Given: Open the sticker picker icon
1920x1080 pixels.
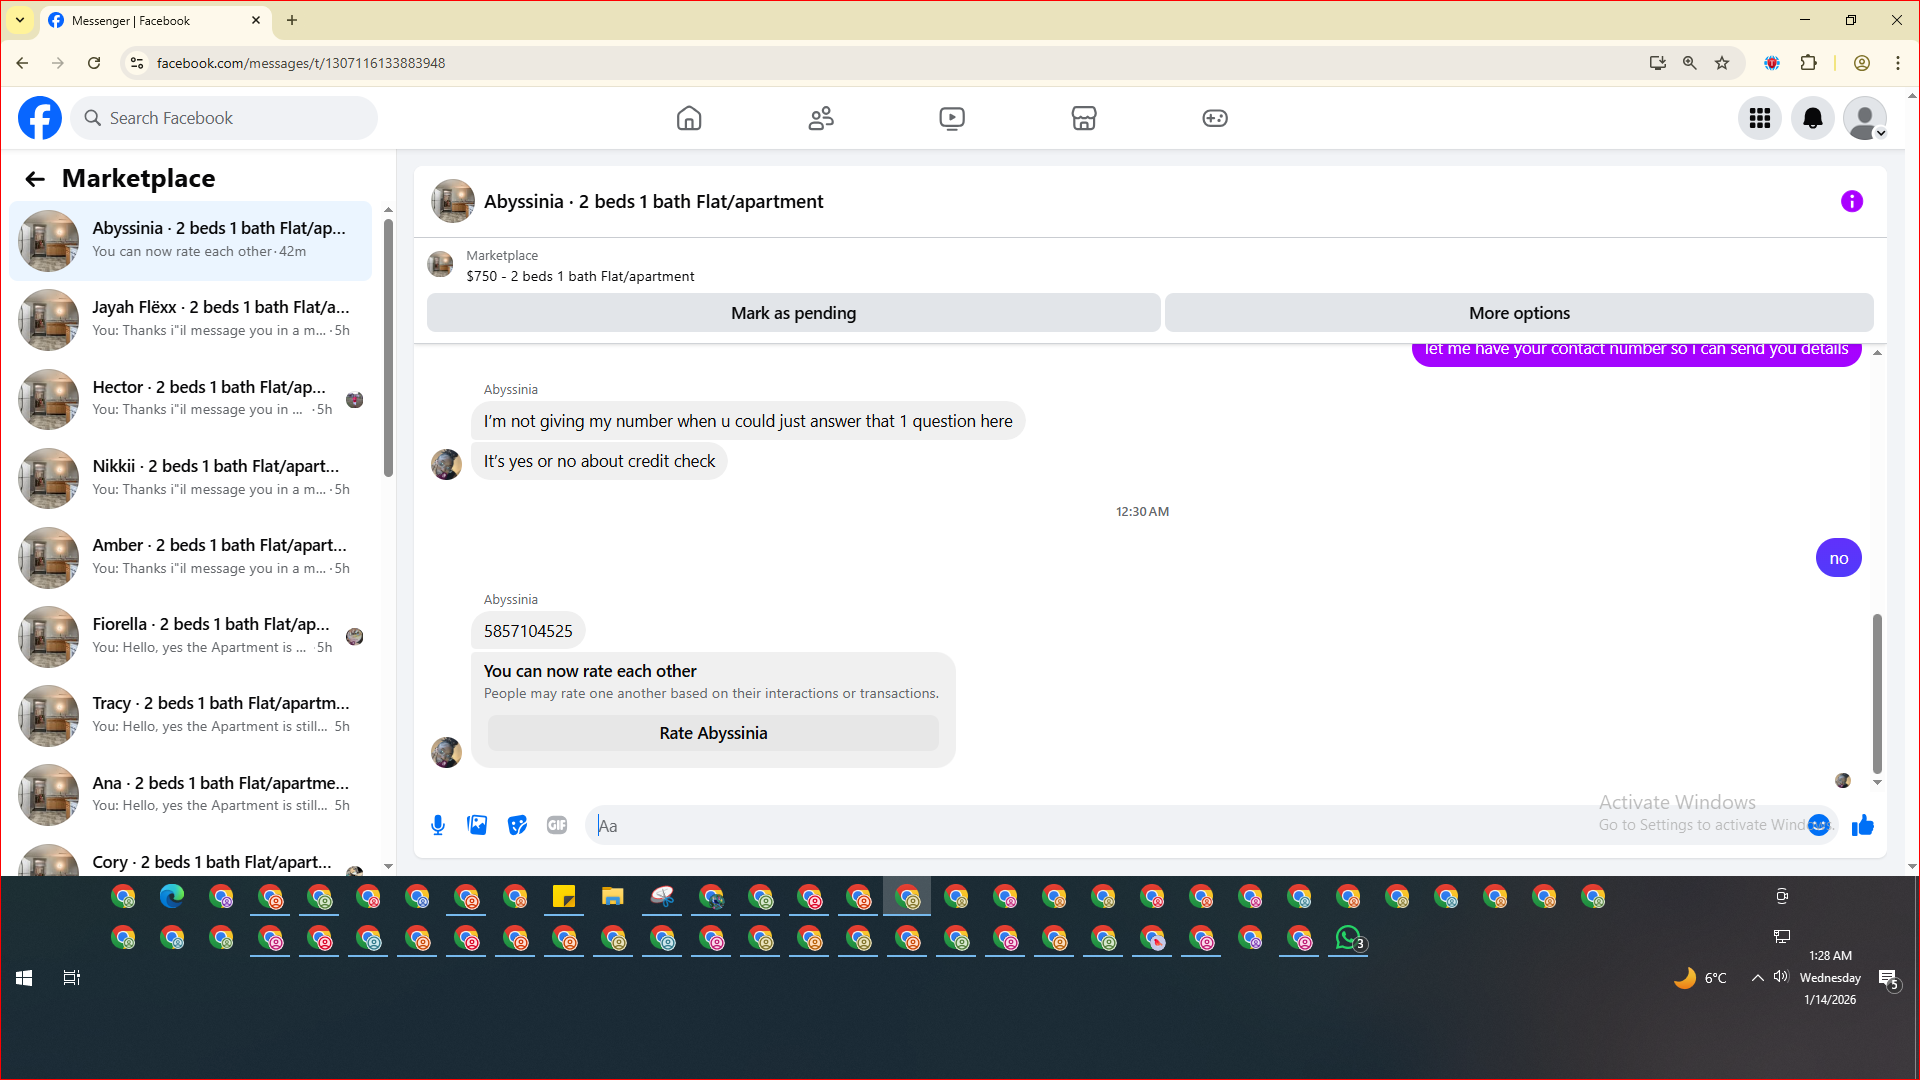Looking at the screenshot, I should [517, 825].
